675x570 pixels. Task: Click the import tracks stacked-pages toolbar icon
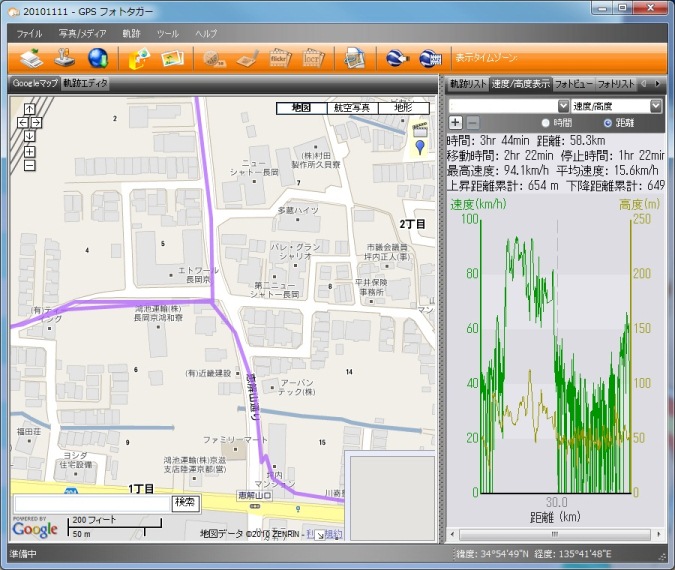32,58
